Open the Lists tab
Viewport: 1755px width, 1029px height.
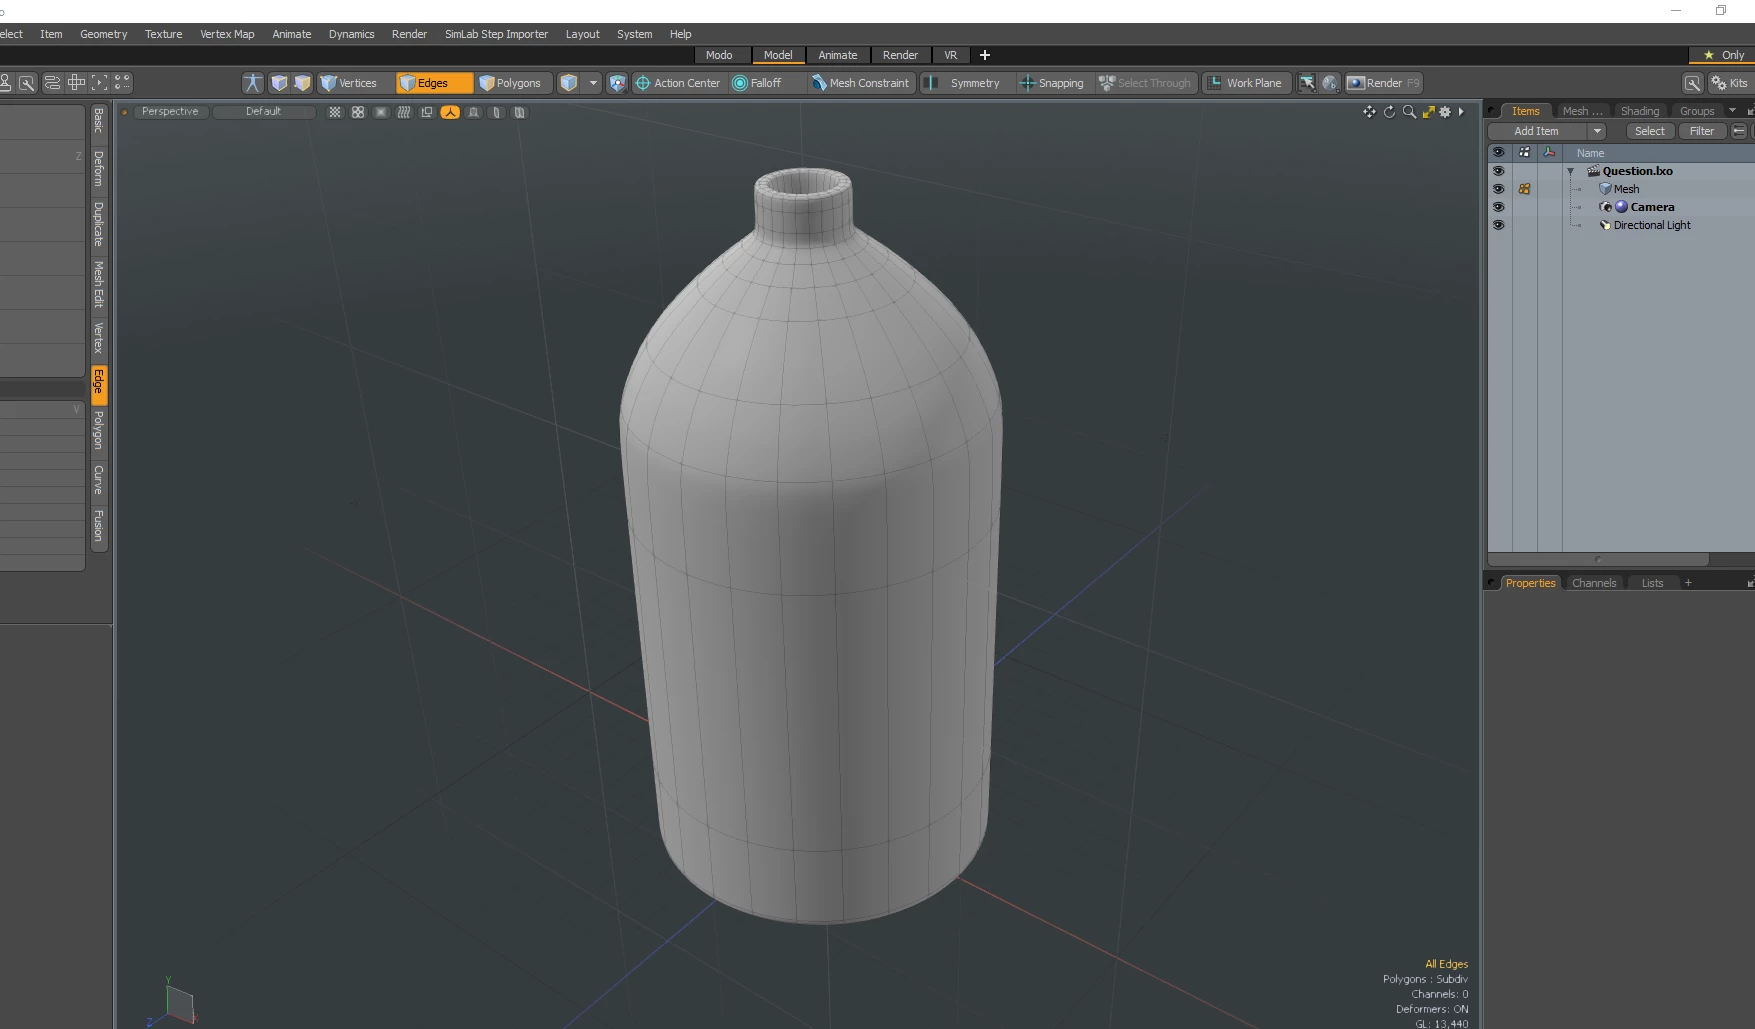coord(1652,583)
